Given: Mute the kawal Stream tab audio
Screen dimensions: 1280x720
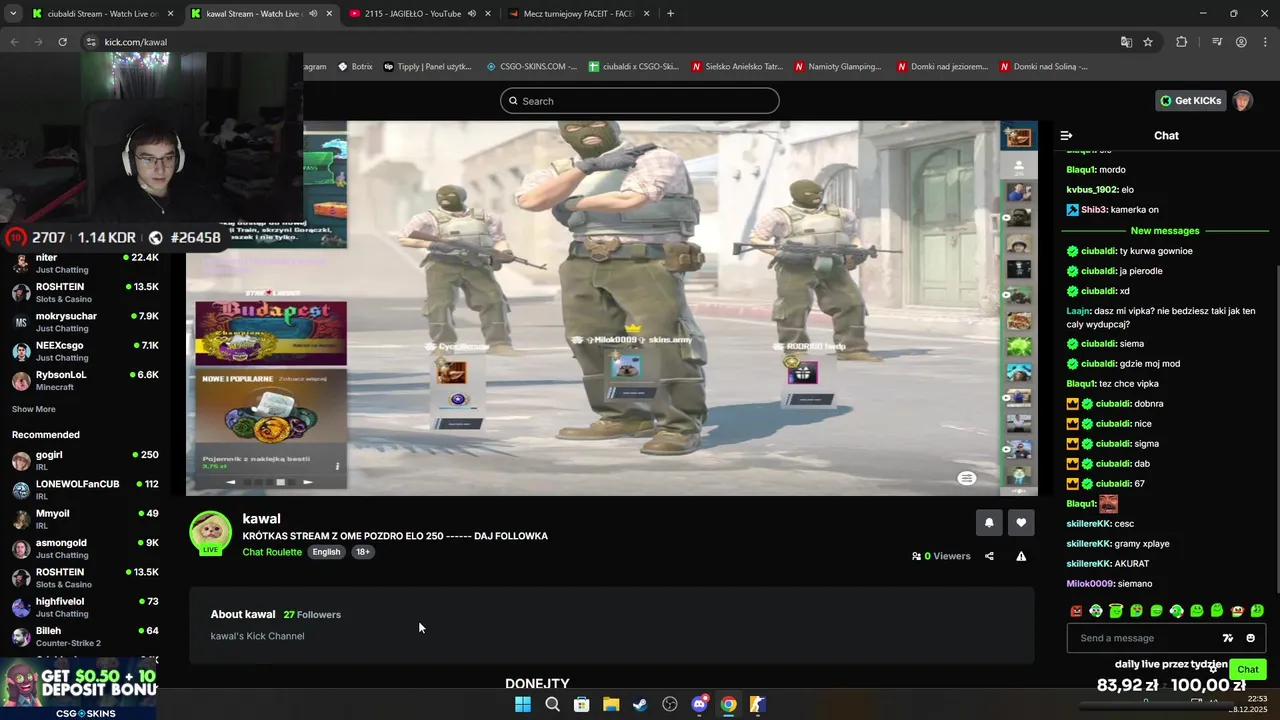Looking at the screenshot, I should click(x=313, y=14).
